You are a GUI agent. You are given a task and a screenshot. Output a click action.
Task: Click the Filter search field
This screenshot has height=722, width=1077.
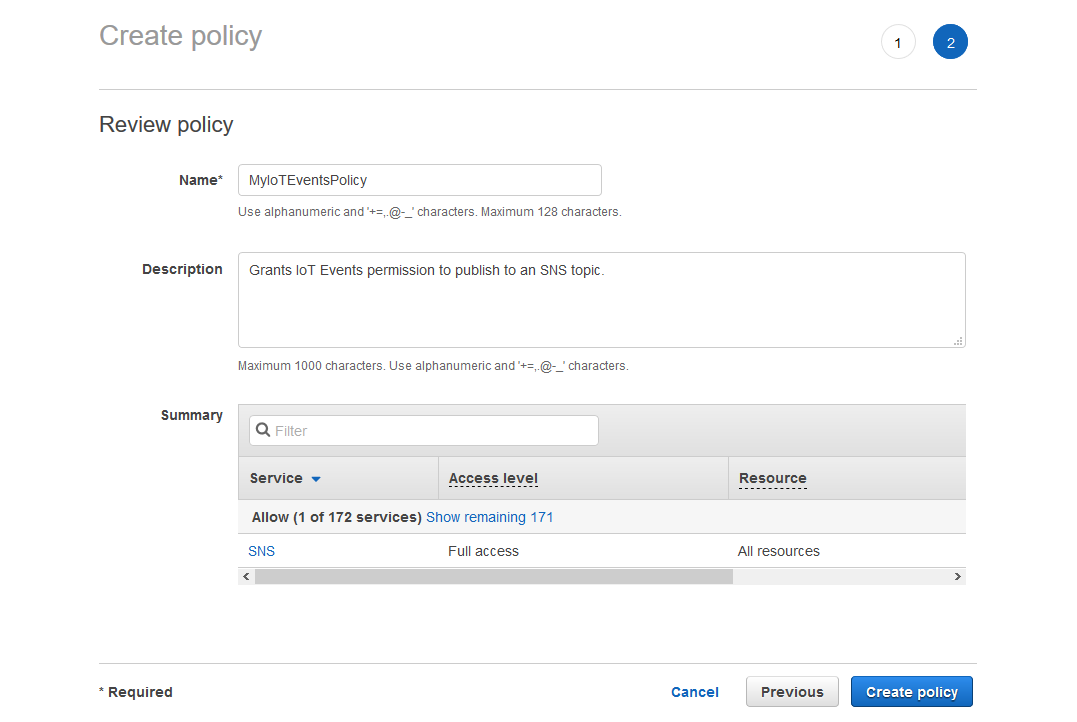pyautogui.click(x=430, y=430)
